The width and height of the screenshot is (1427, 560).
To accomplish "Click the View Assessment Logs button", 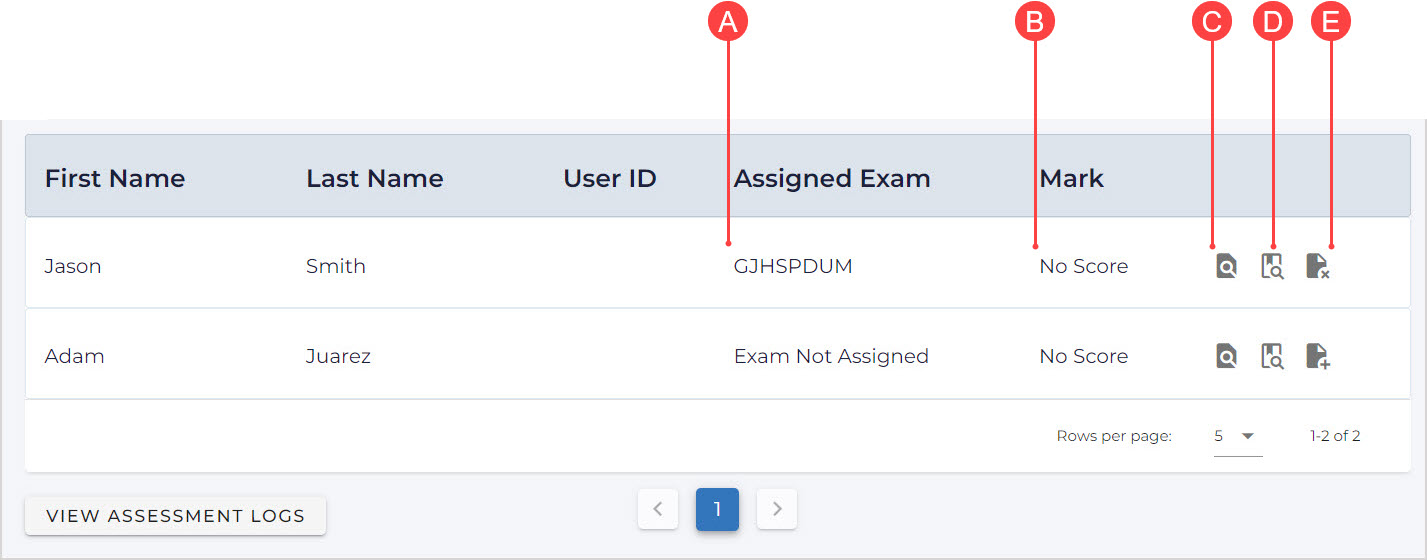I will click(x=175, y=516).
